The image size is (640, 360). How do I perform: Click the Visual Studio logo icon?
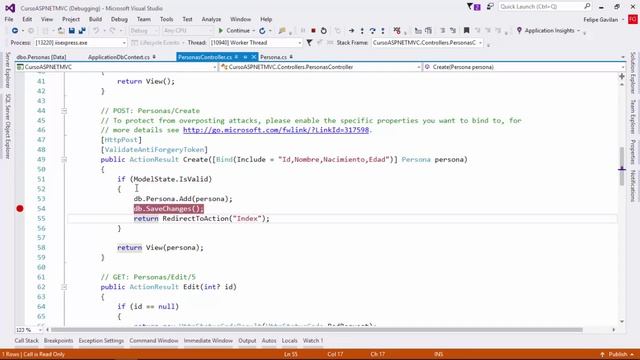10,8
